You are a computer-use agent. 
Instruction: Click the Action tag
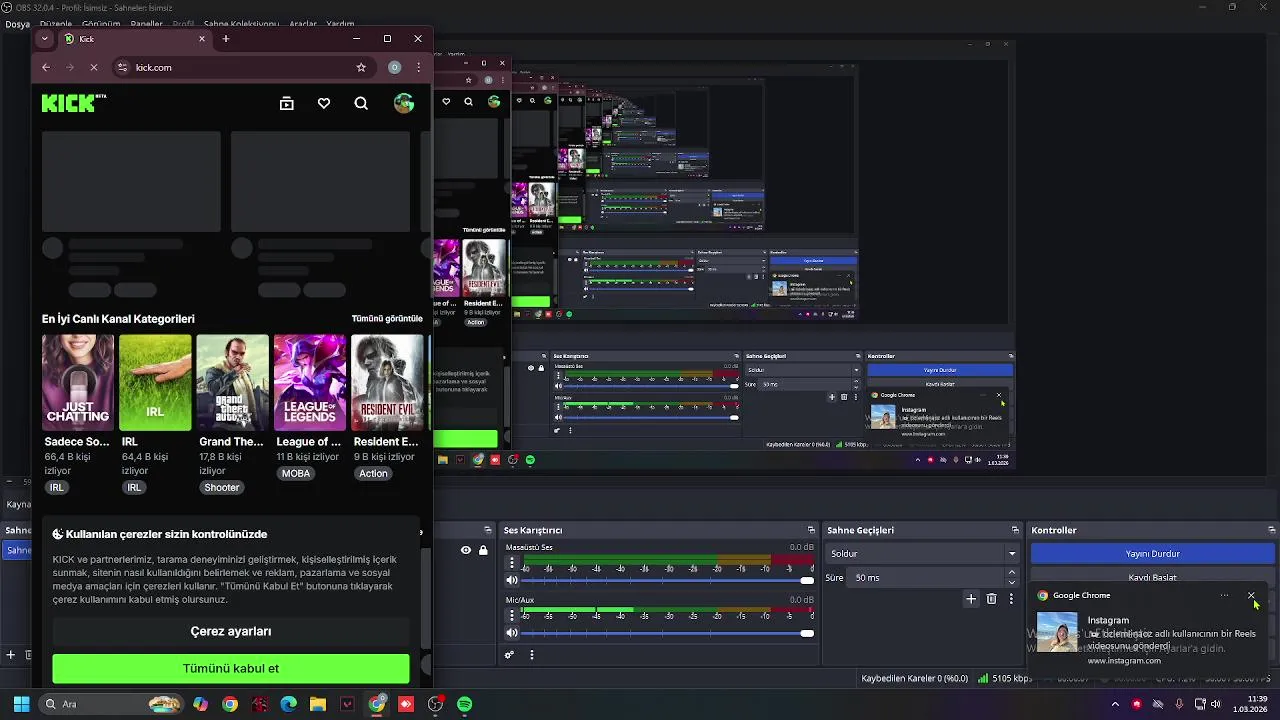pos(373,473)
